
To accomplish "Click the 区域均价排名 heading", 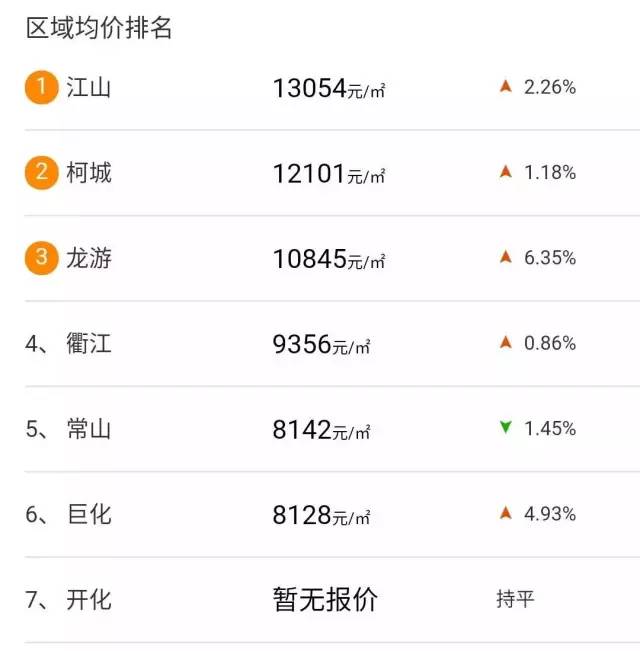I will click(99, 28).
